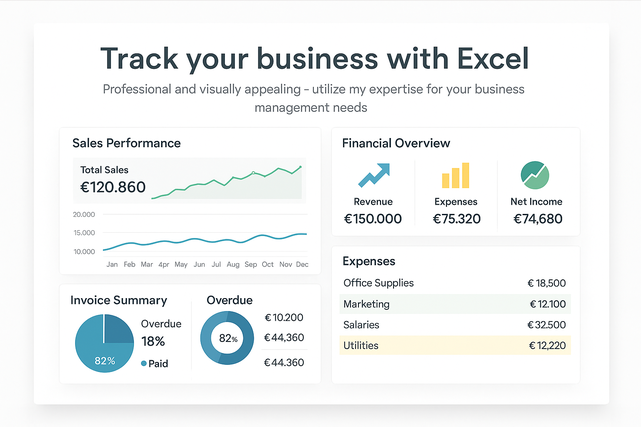The height and width of the screenshot is (427, 641).
Task: Click the Invoice Summary pie chart
Action: coord(104,343)
